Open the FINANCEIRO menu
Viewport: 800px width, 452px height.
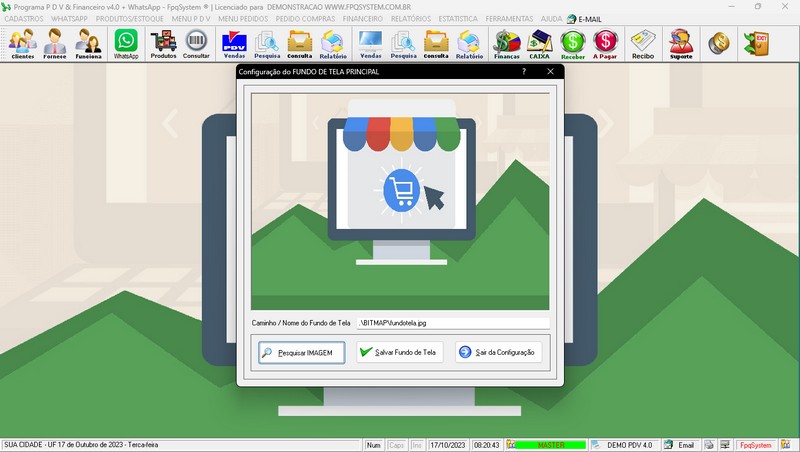tap(363, 19)
